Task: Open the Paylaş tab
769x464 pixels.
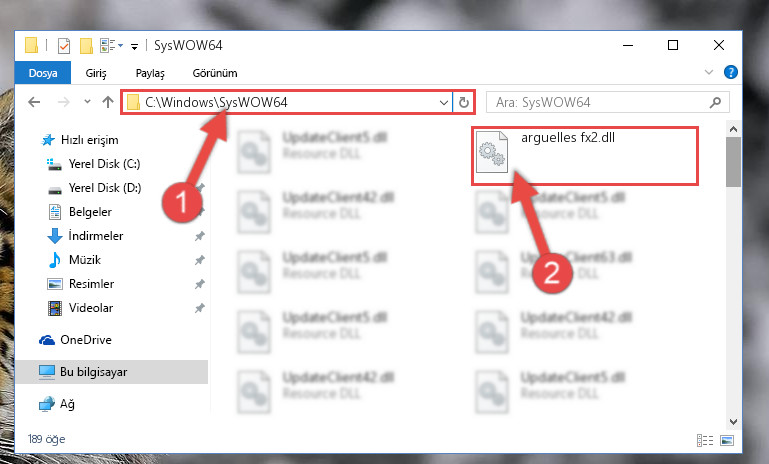Action: pos(150,73)
